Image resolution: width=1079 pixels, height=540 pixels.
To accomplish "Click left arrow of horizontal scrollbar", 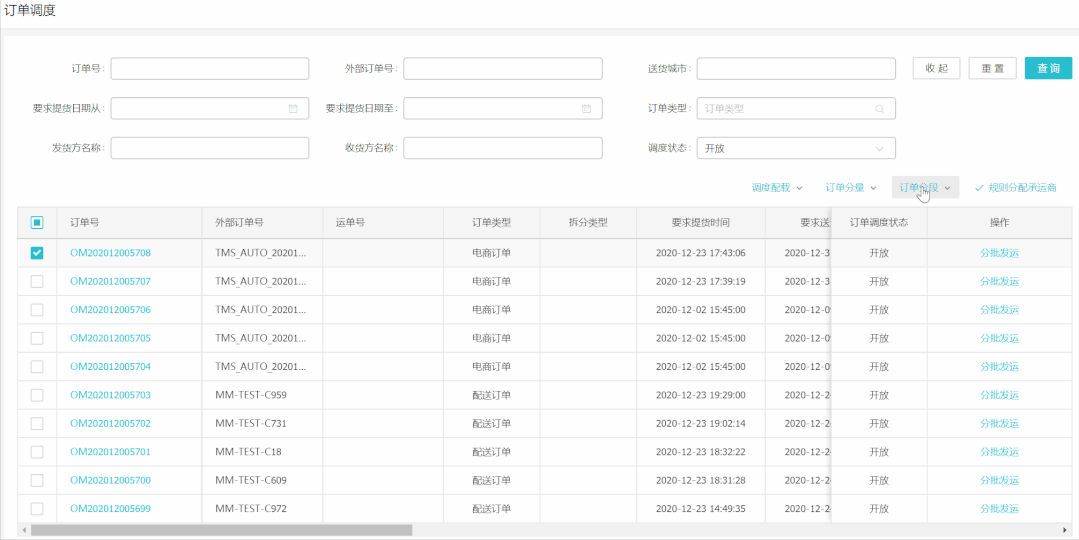I will click(x=24, y=530).
